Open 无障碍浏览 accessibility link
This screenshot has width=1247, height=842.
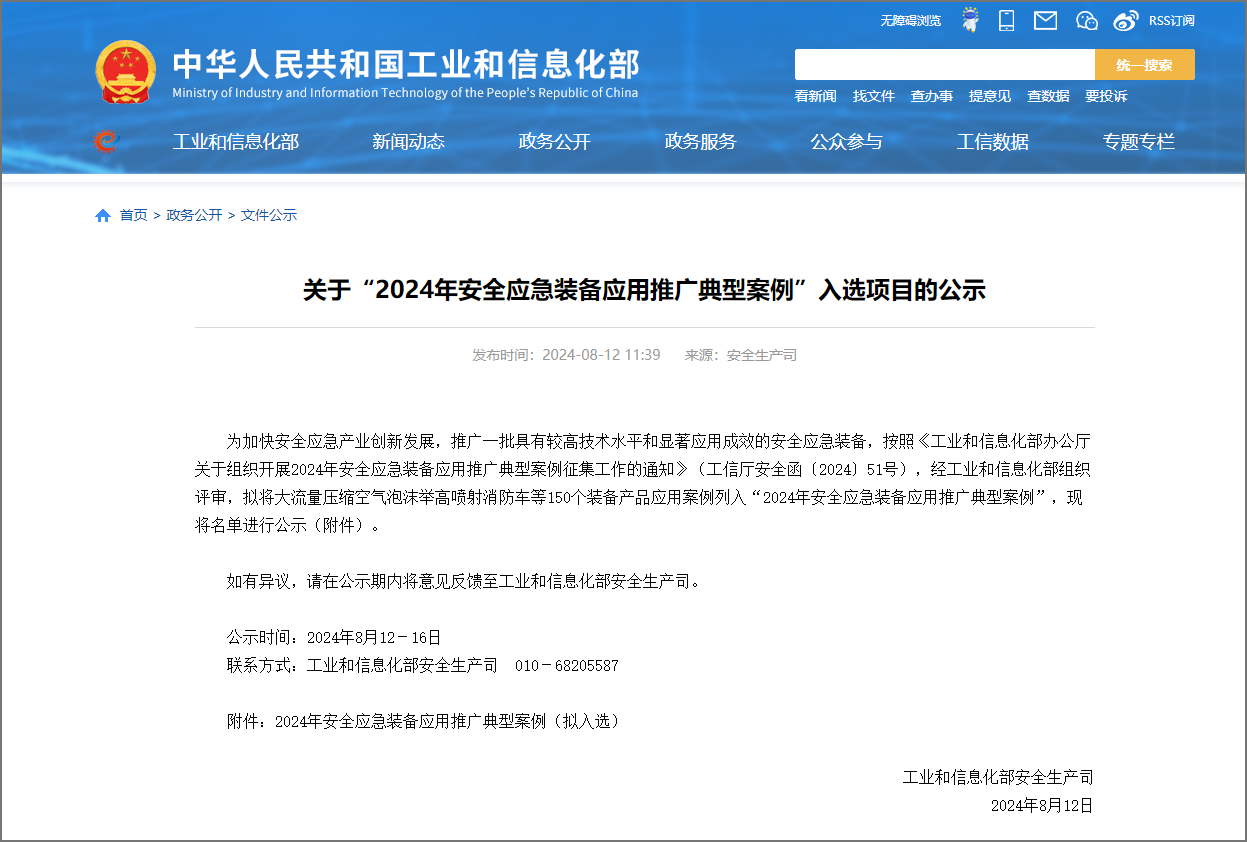910,20
